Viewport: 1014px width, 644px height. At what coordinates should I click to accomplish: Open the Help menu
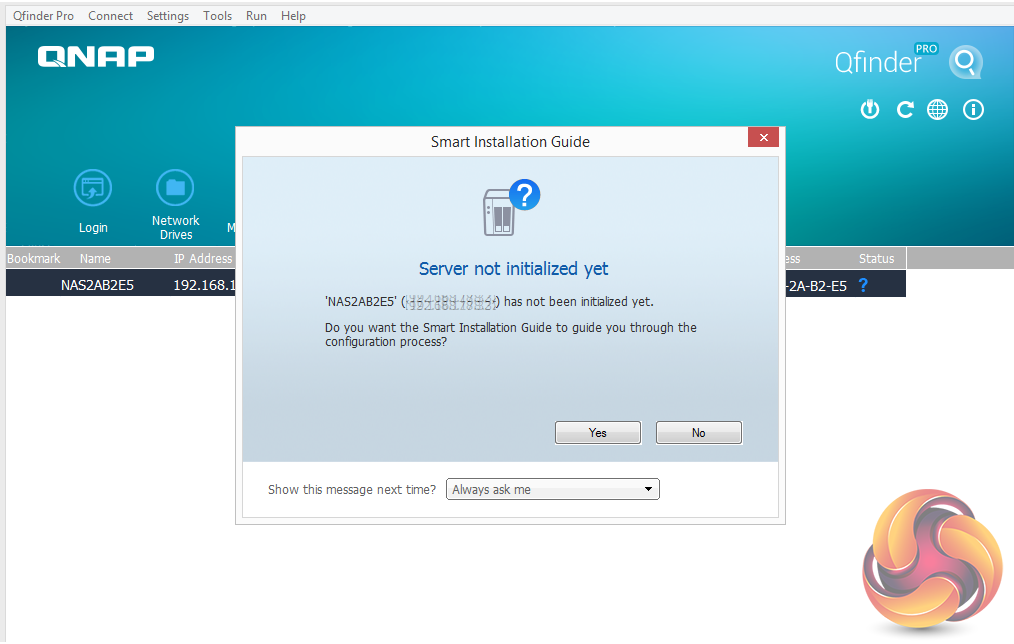[x=293, y=16]
